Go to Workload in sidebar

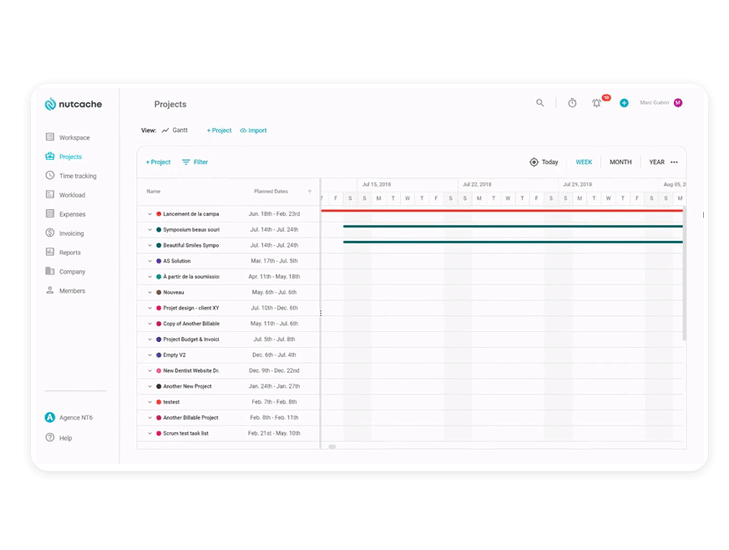(x=71, y=195)
